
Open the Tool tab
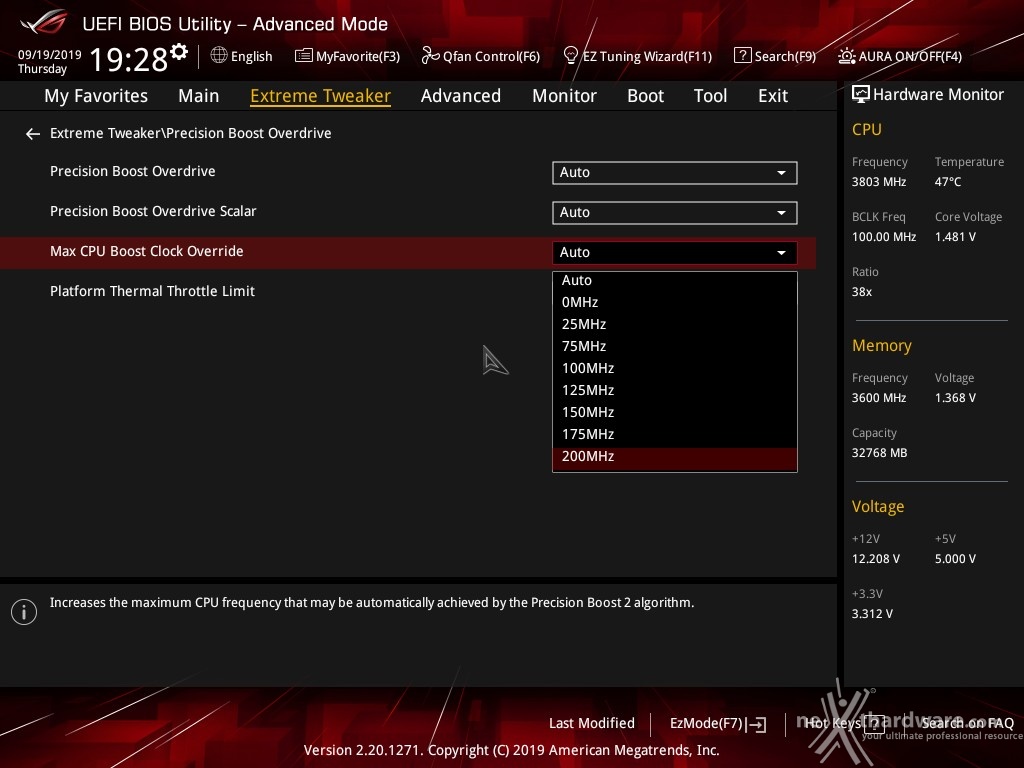[711, 96]
